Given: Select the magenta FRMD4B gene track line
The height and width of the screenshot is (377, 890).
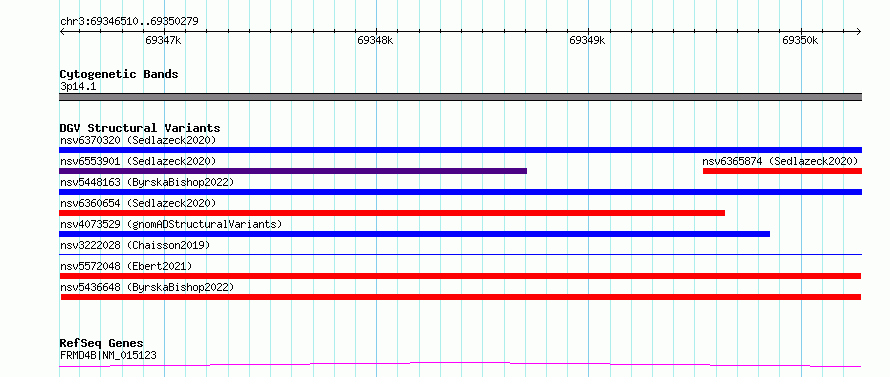Looking at the screenshot, I should pyautogui.click(x=460, y=365).
